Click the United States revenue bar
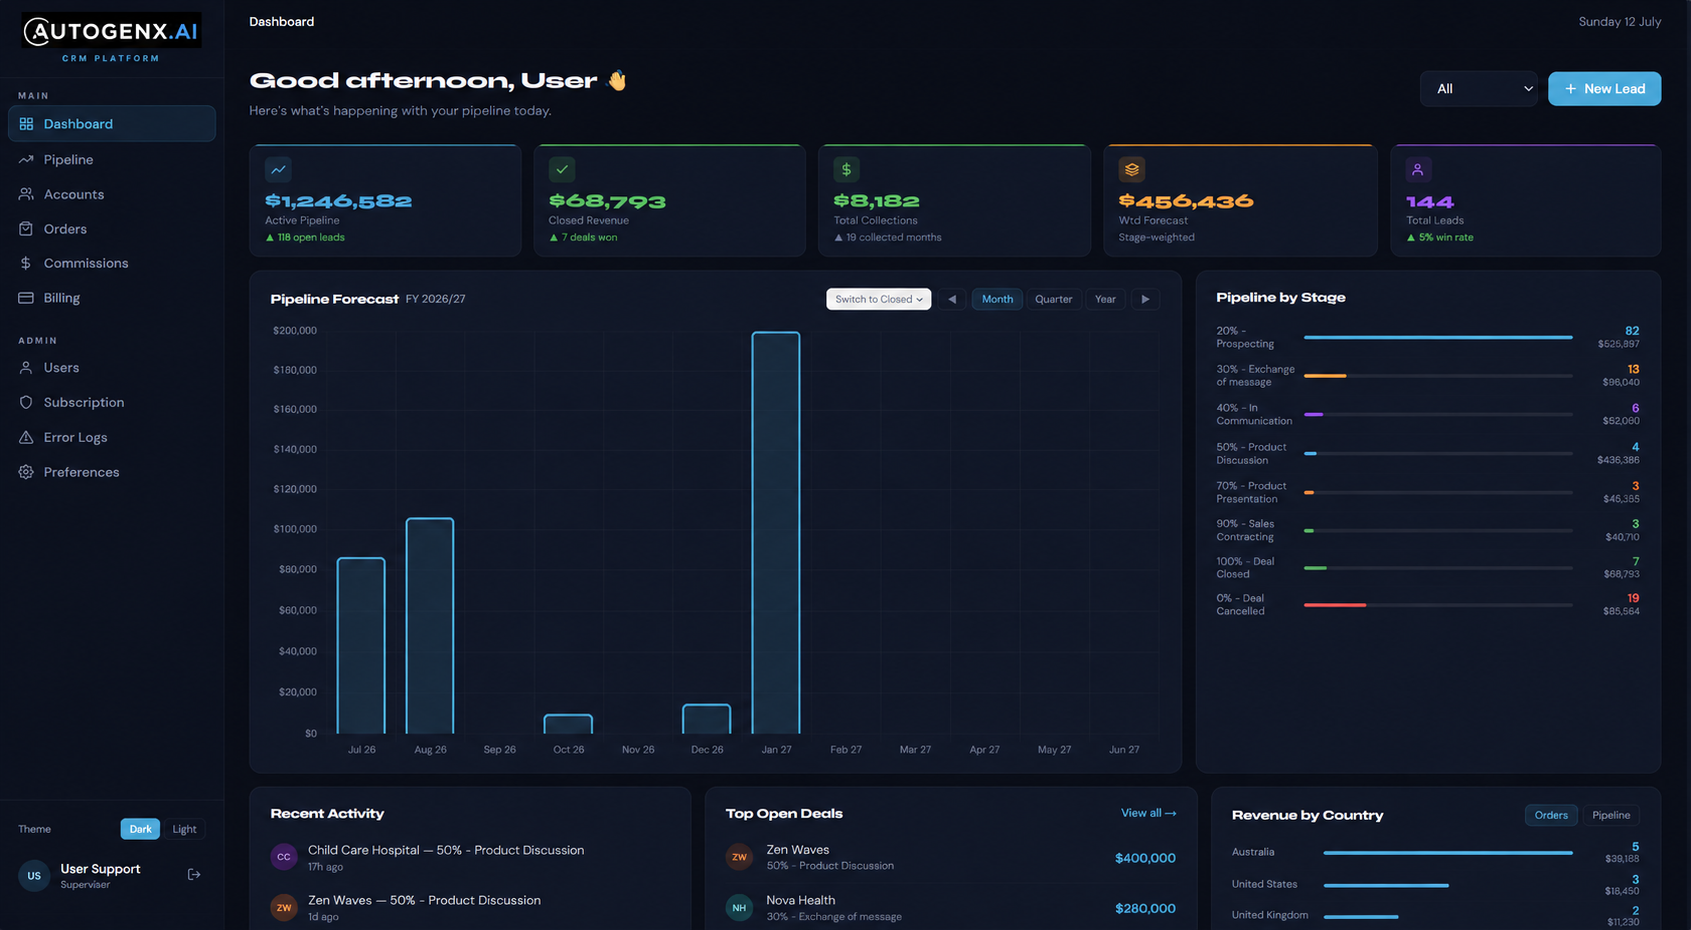The height and width of the screenshot is (930, 1691). tap(1386, 885)
